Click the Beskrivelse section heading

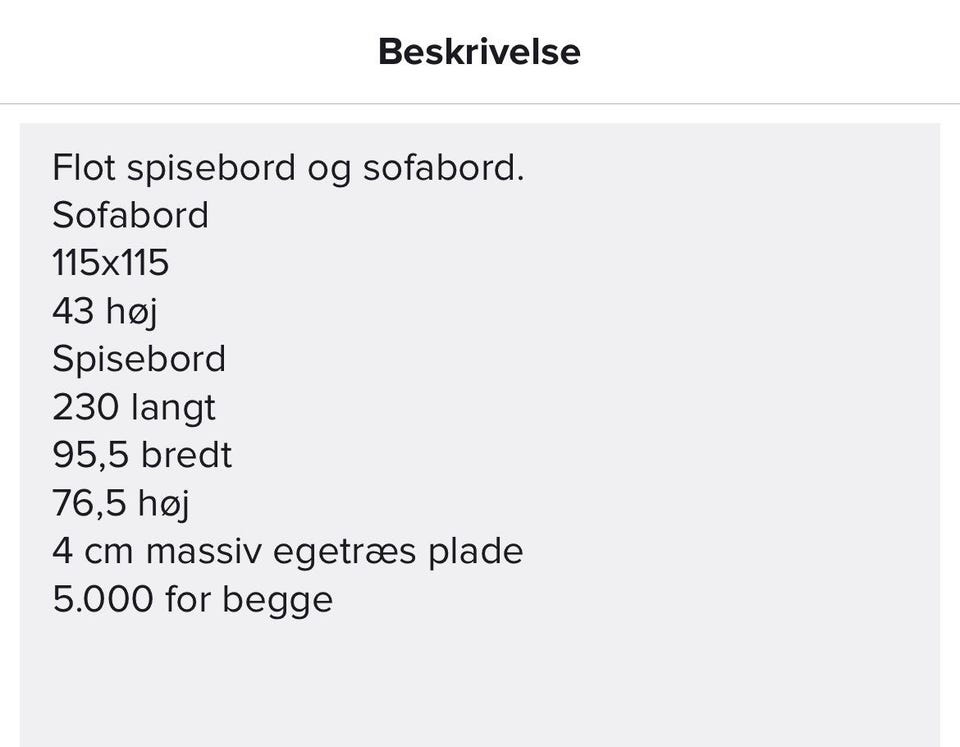pyautogui.click(x=479, y=52)
